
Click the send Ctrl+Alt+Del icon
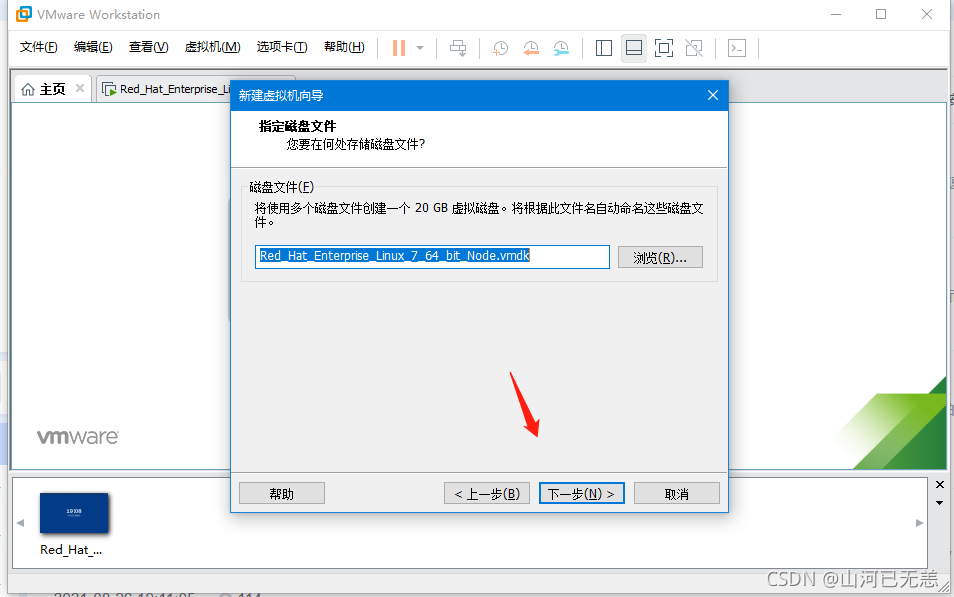coord(458,48)
